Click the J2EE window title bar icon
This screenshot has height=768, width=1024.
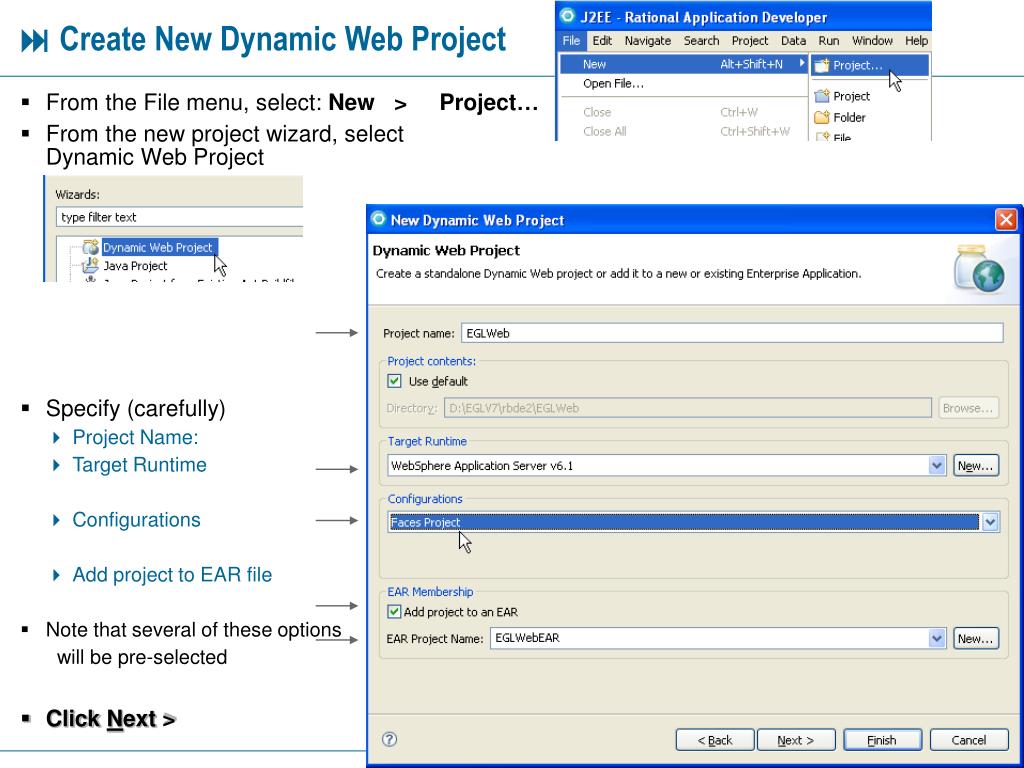pos(568,17)
